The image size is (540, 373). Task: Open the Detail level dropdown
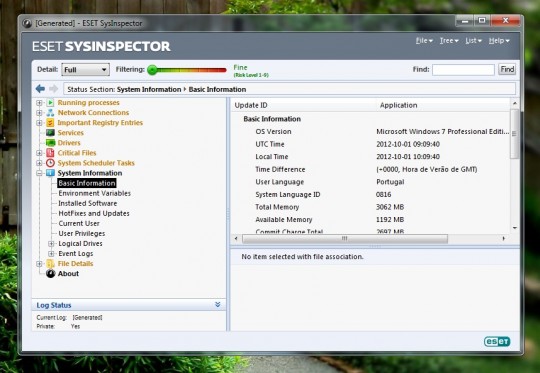click(x=85, y=70)
